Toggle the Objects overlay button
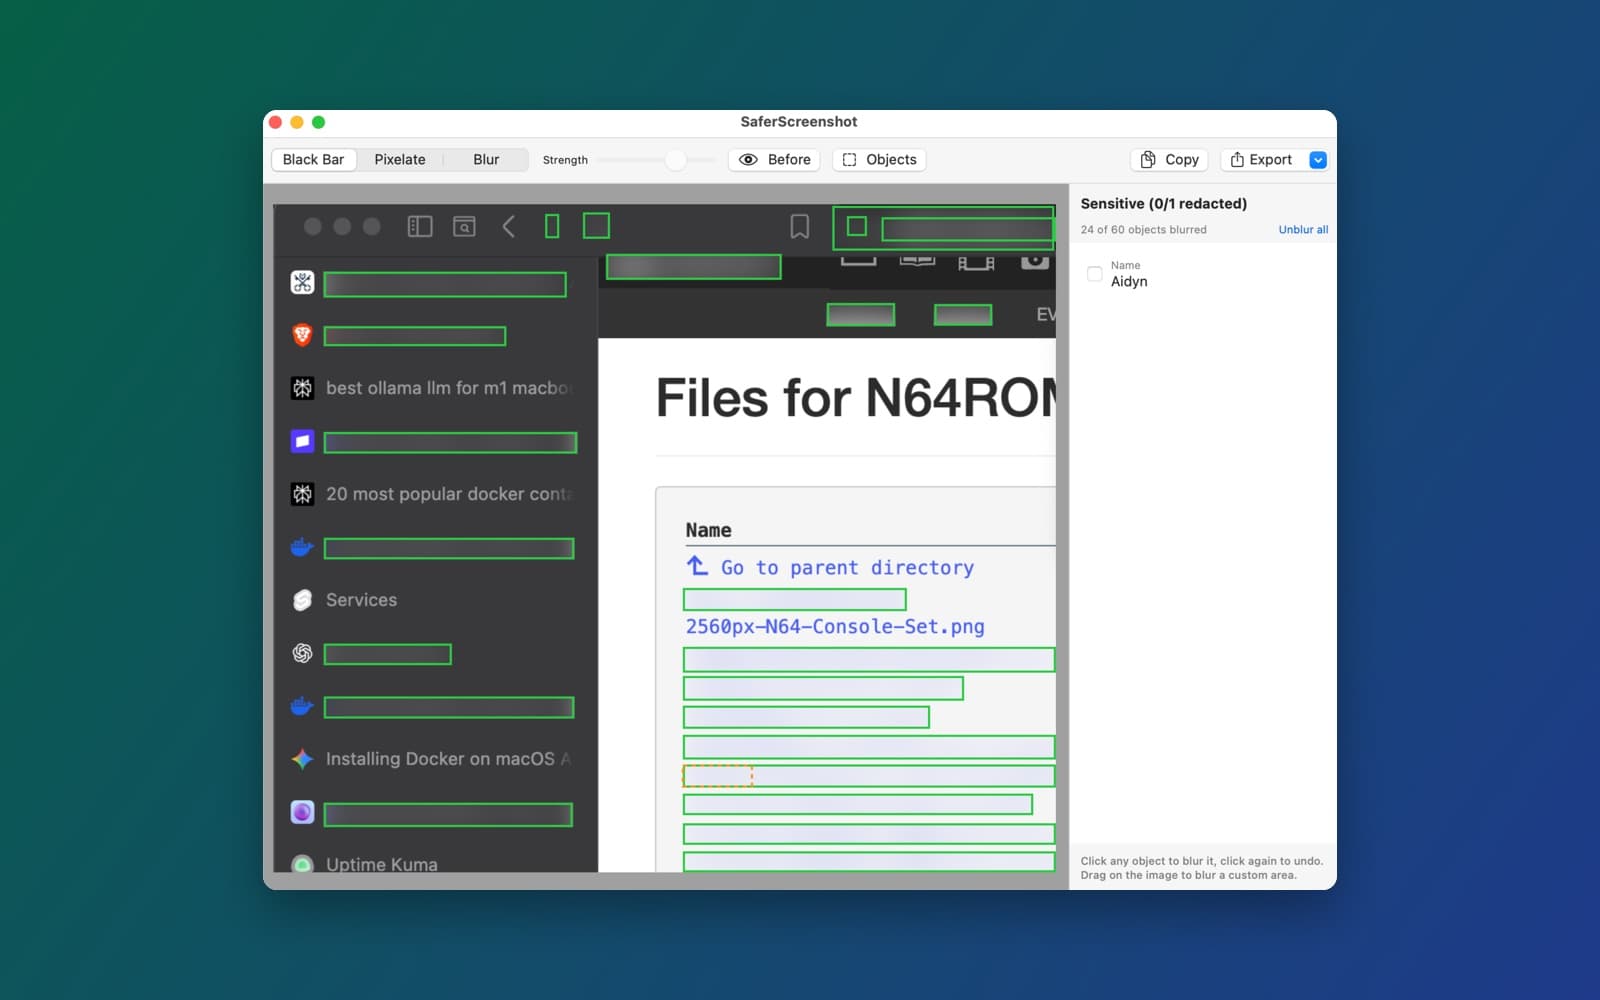 click(879, 160)
